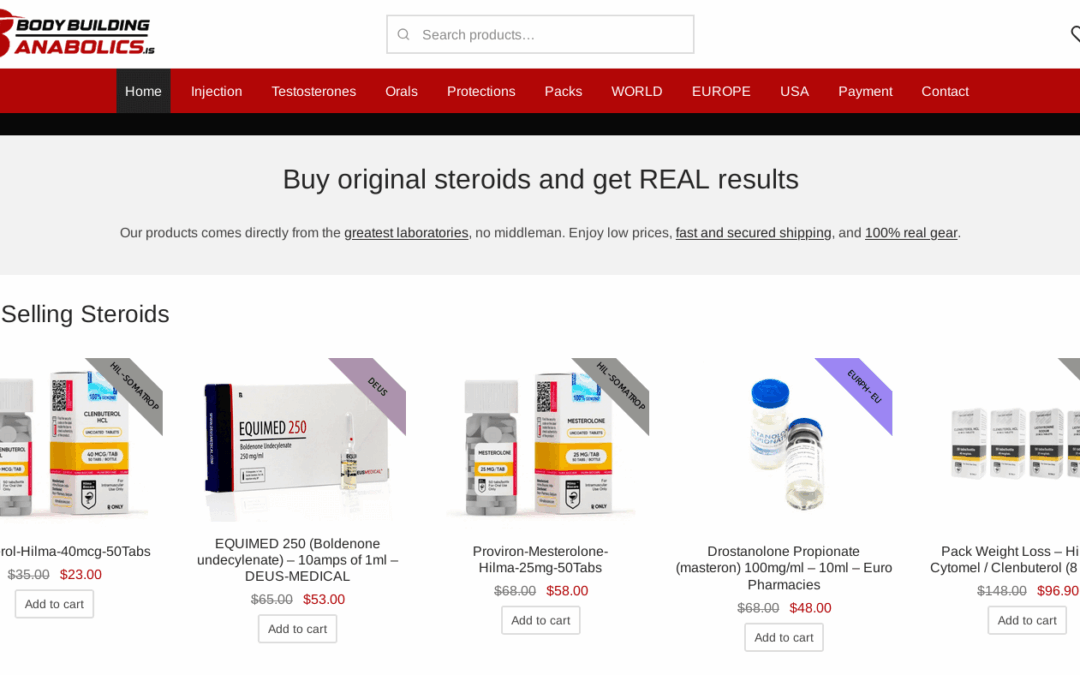
Task: Open the Protections menu item
Action: tap(481, 92)
